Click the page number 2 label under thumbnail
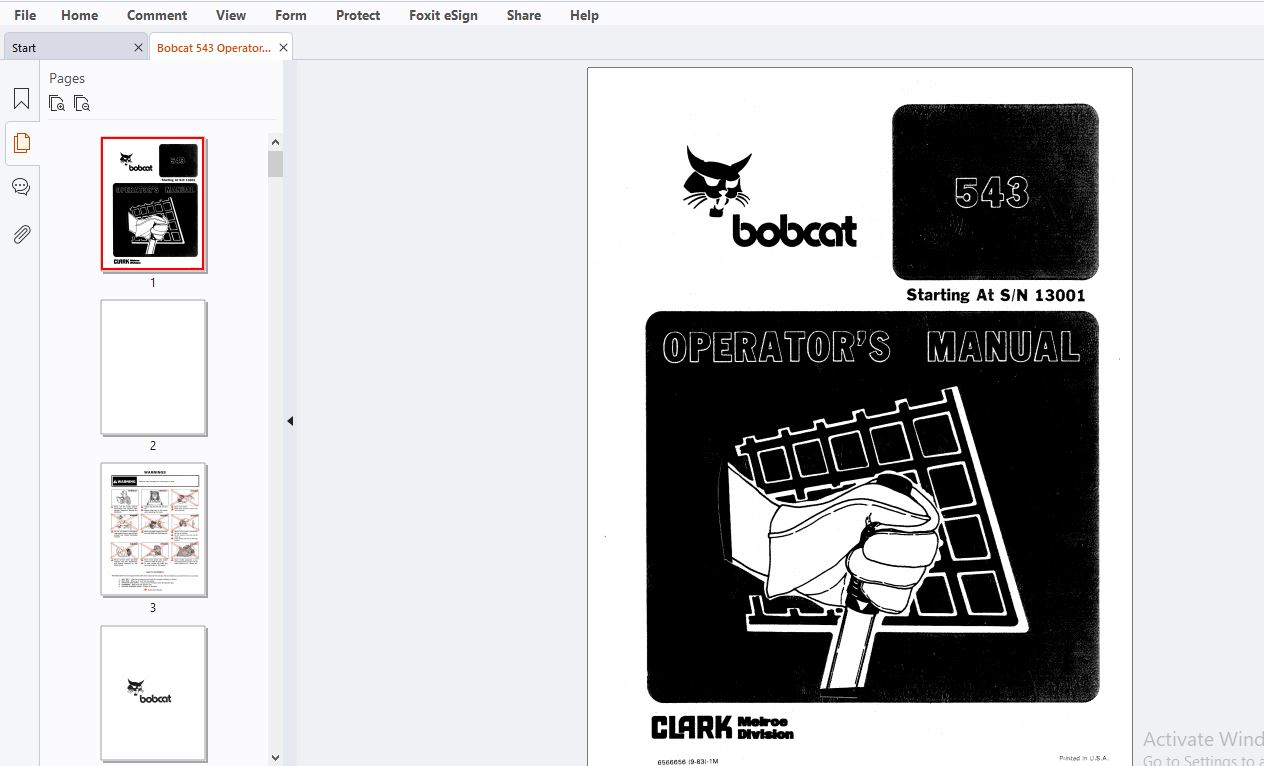 pos(153,446)
